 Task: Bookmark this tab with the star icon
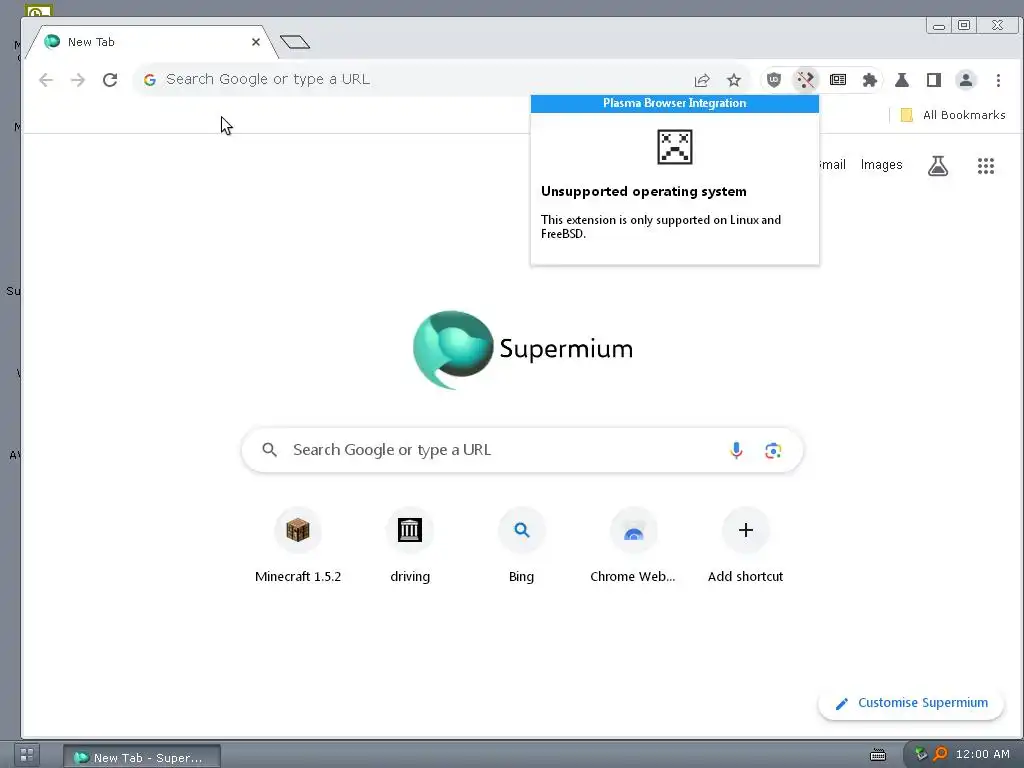(x=734, y=80)
